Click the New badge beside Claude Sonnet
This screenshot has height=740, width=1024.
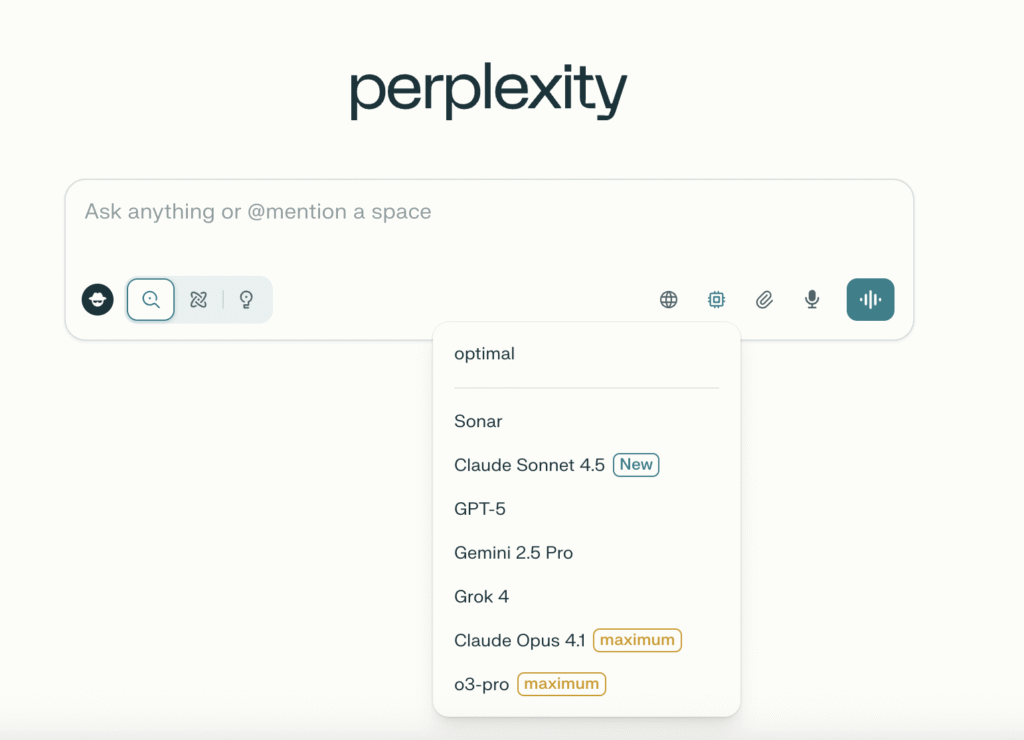tap(636, 465)
